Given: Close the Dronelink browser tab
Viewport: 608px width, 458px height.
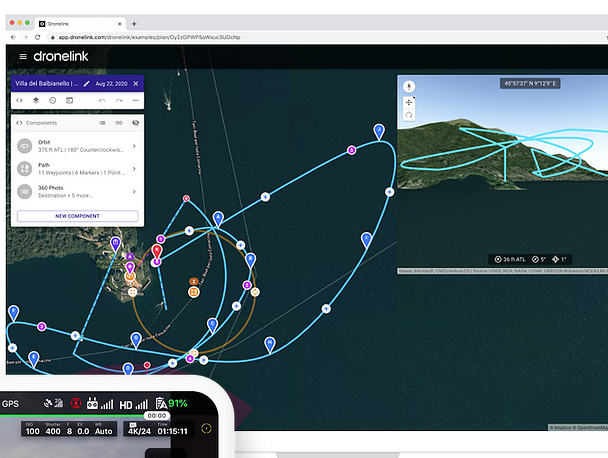Looking at the screenshot, I should click(x=120, y=24).
